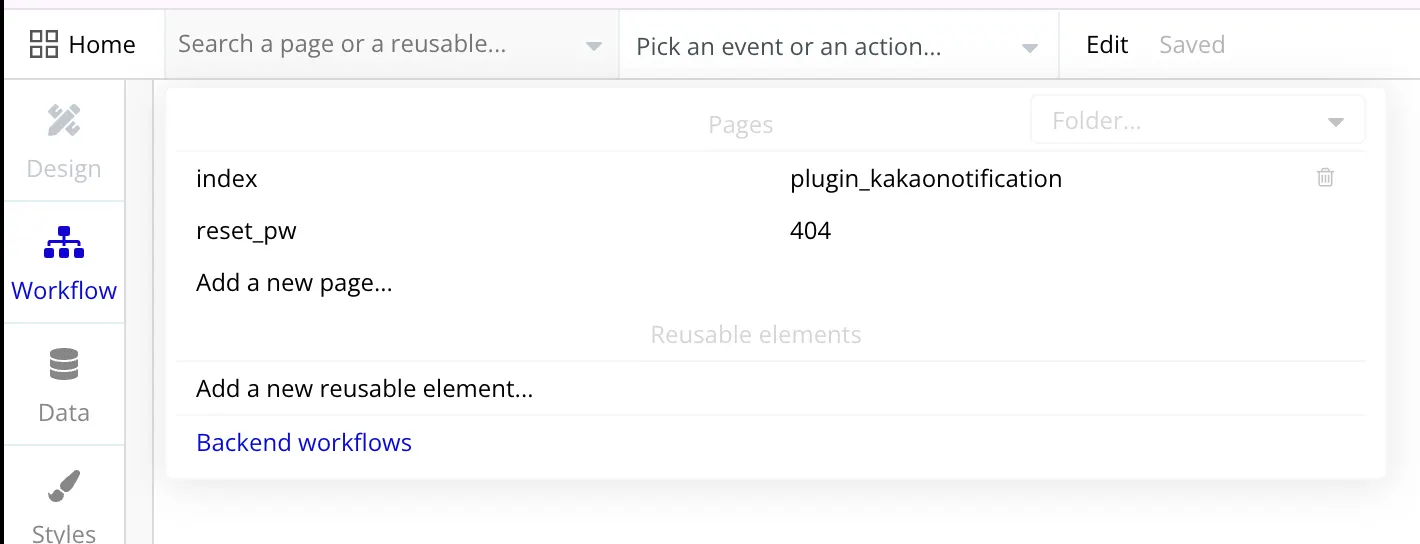Open the plugin_kakaonotification page

click(x=925, y=179)
